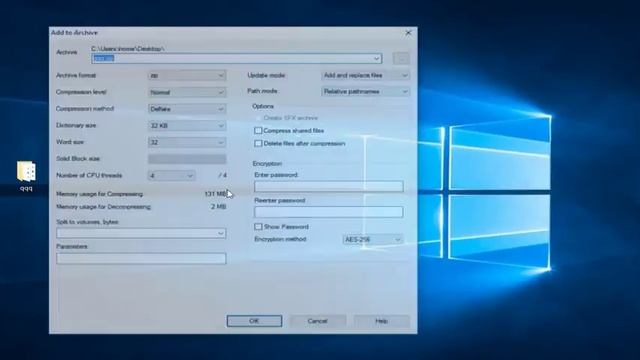The width and height of the screenshot is (640, 360).
Task: Click the Memory usage for Decompressing value 2 MB
Action: tap(218, 207)
